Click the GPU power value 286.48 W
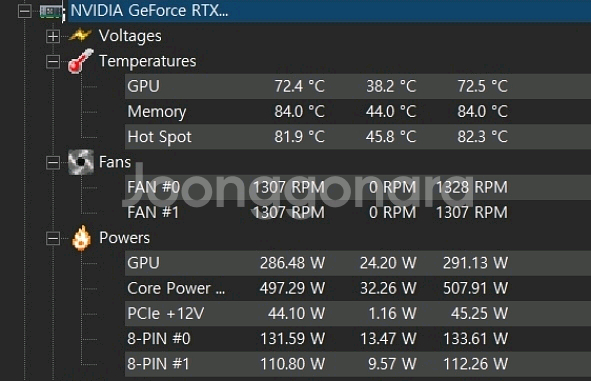This screenshot has width=591, height=381. (292, 263)
